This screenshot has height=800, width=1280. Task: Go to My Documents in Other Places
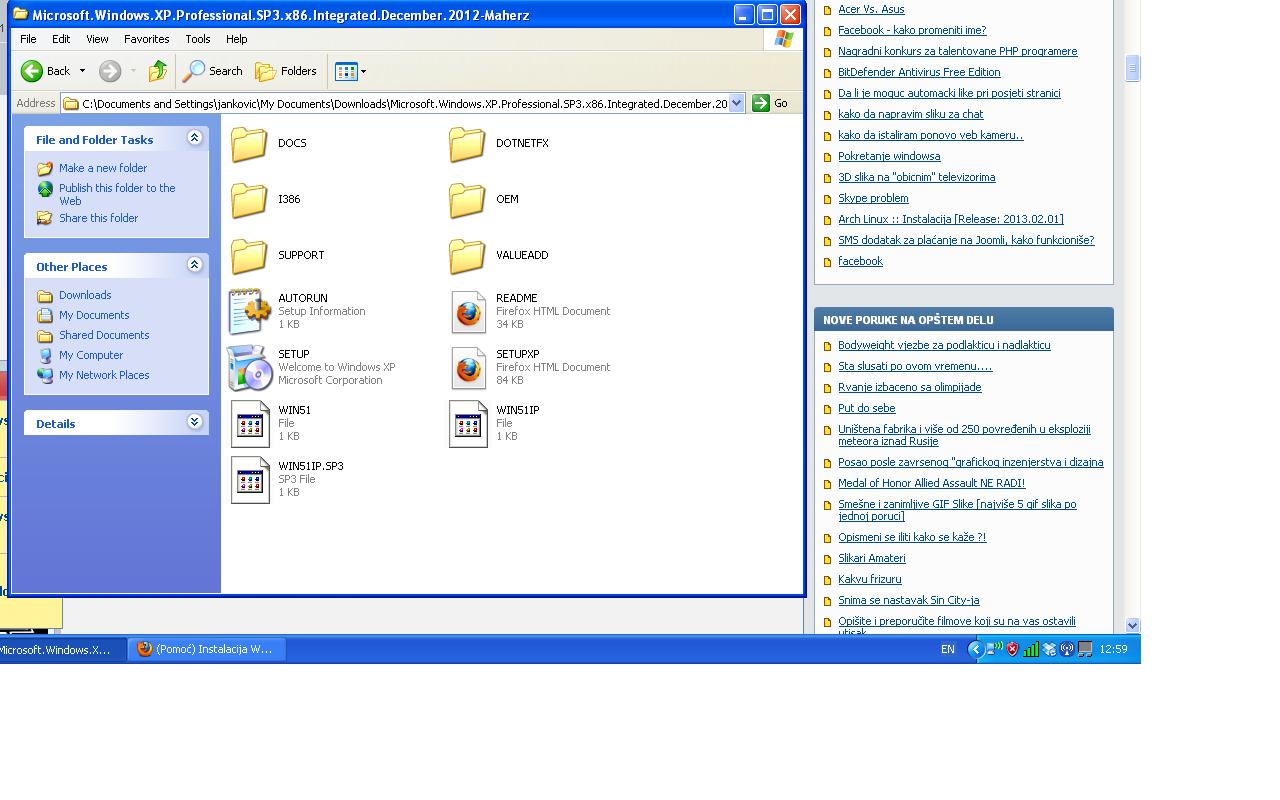tap(94, 315)
